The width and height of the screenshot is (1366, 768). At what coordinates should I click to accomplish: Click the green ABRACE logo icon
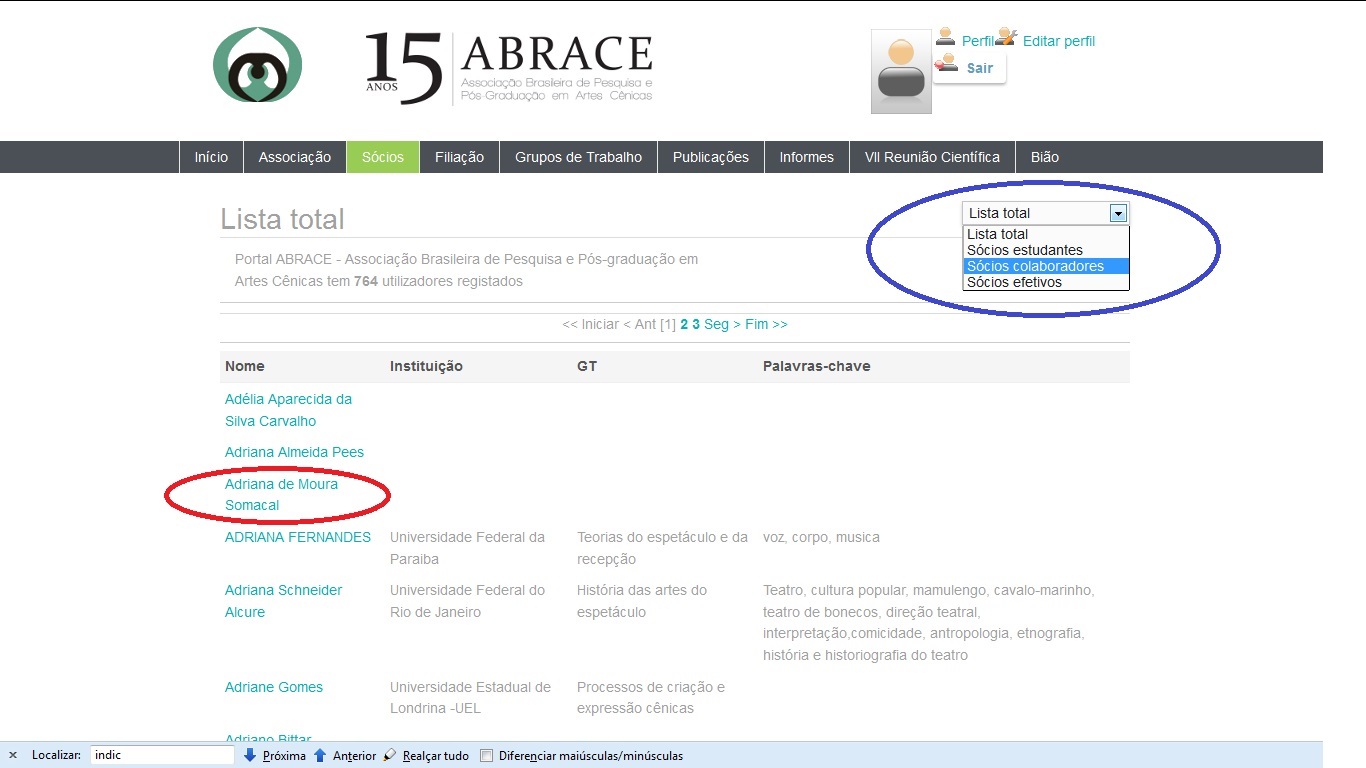[x=257, y=66]
